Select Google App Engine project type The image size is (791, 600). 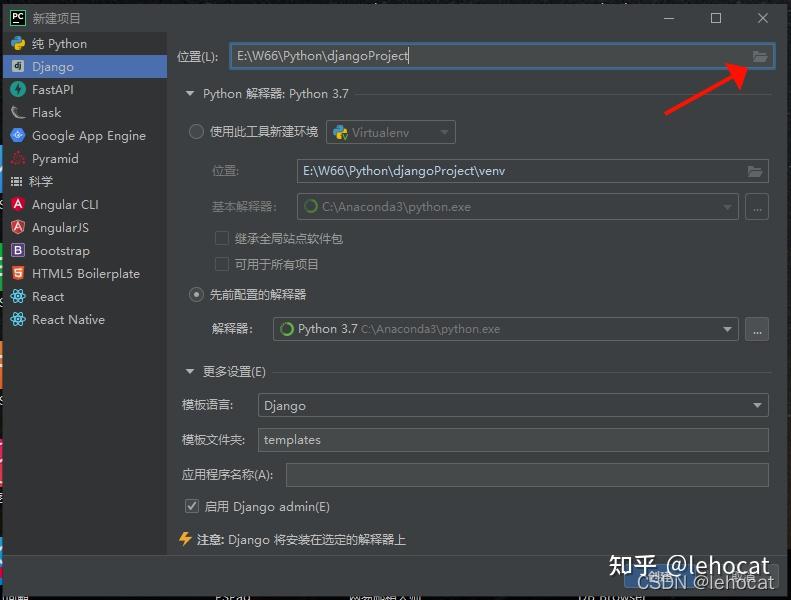[x=85, y=136]
